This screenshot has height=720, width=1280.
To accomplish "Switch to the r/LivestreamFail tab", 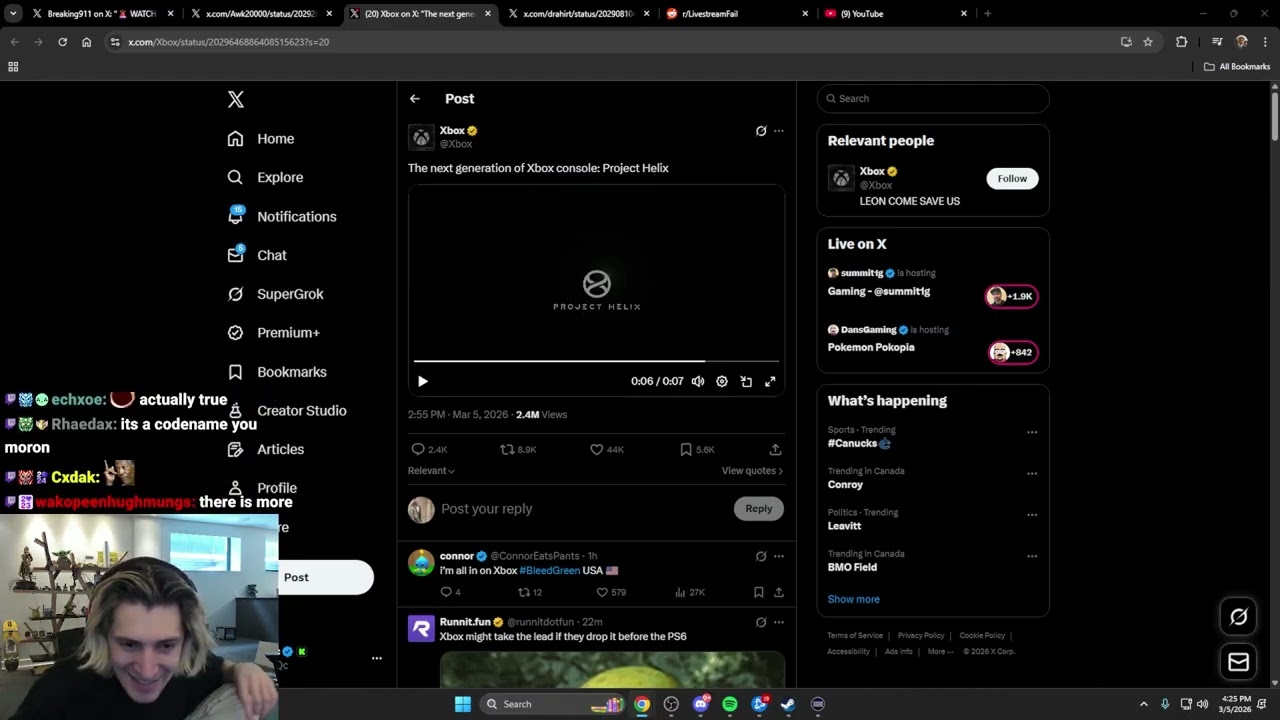I will (x=737, y=14).
